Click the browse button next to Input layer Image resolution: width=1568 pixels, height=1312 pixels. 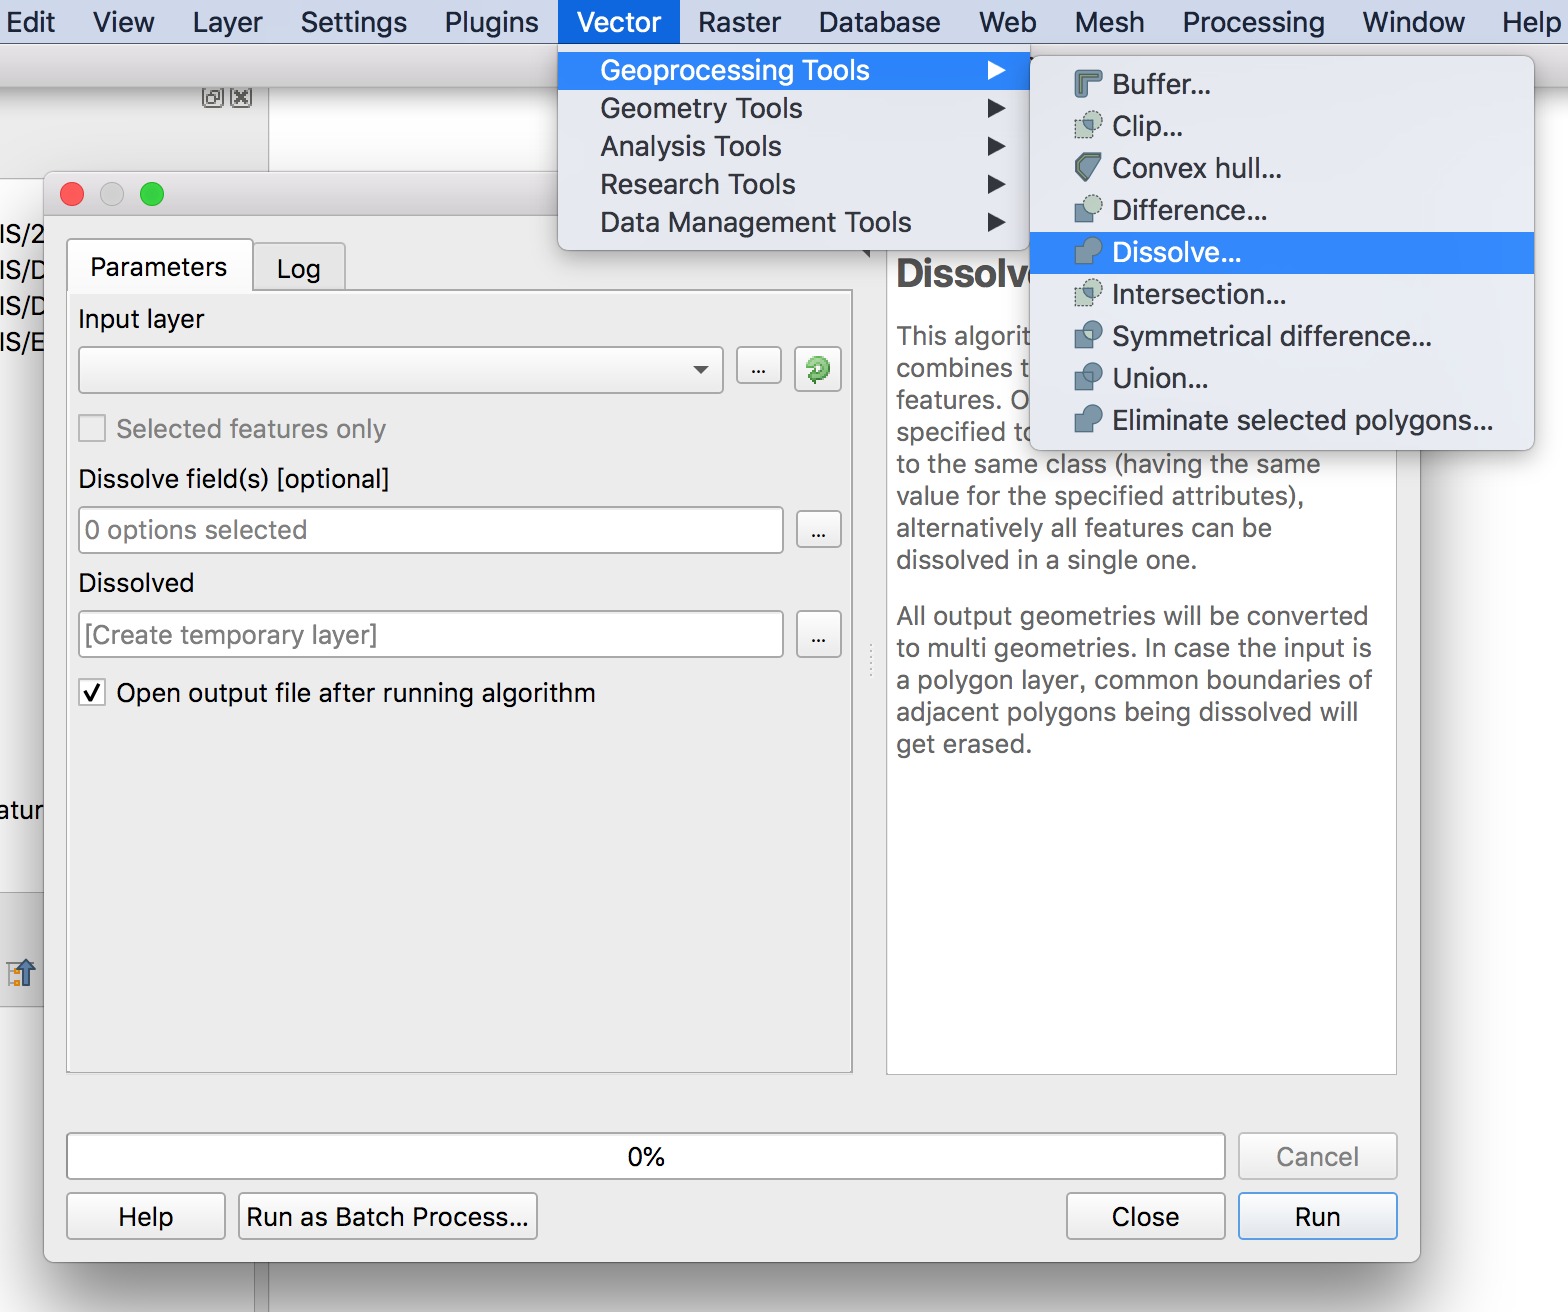(759, 366)
